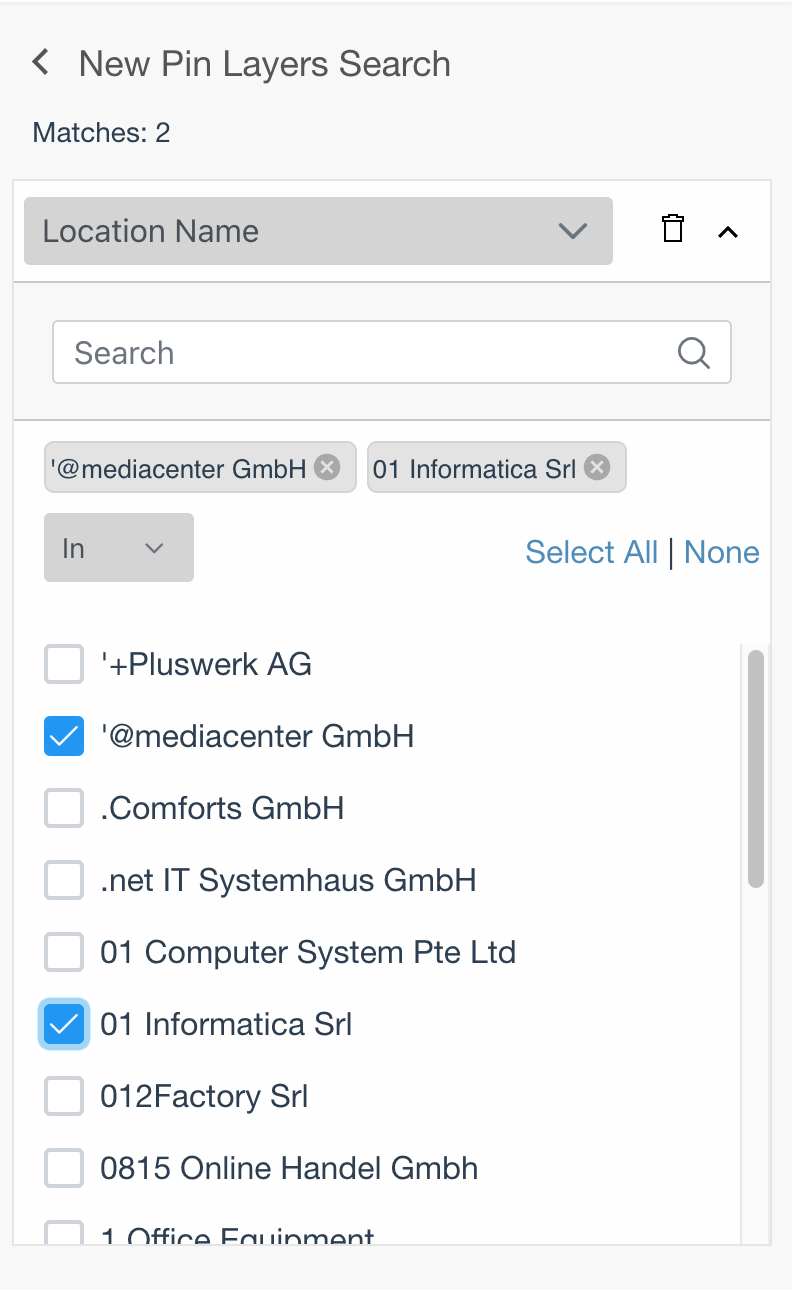Image resolution: width=792 pixels, height=1290 pixels.
Task: Uncheck the 01 Informatica Srl checkbox
Action: 64,1024
